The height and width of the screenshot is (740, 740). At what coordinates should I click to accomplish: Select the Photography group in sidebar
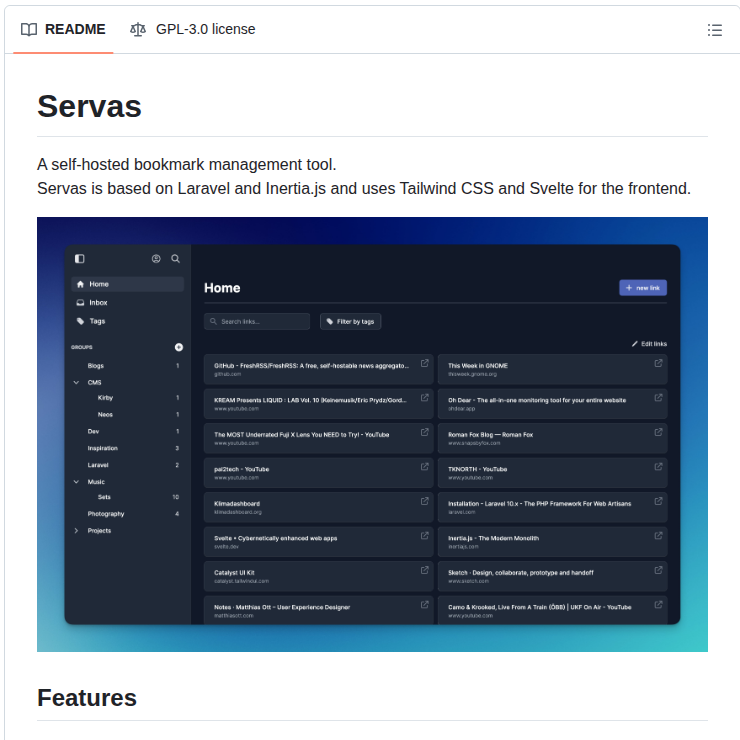click(x=106, y=514)
